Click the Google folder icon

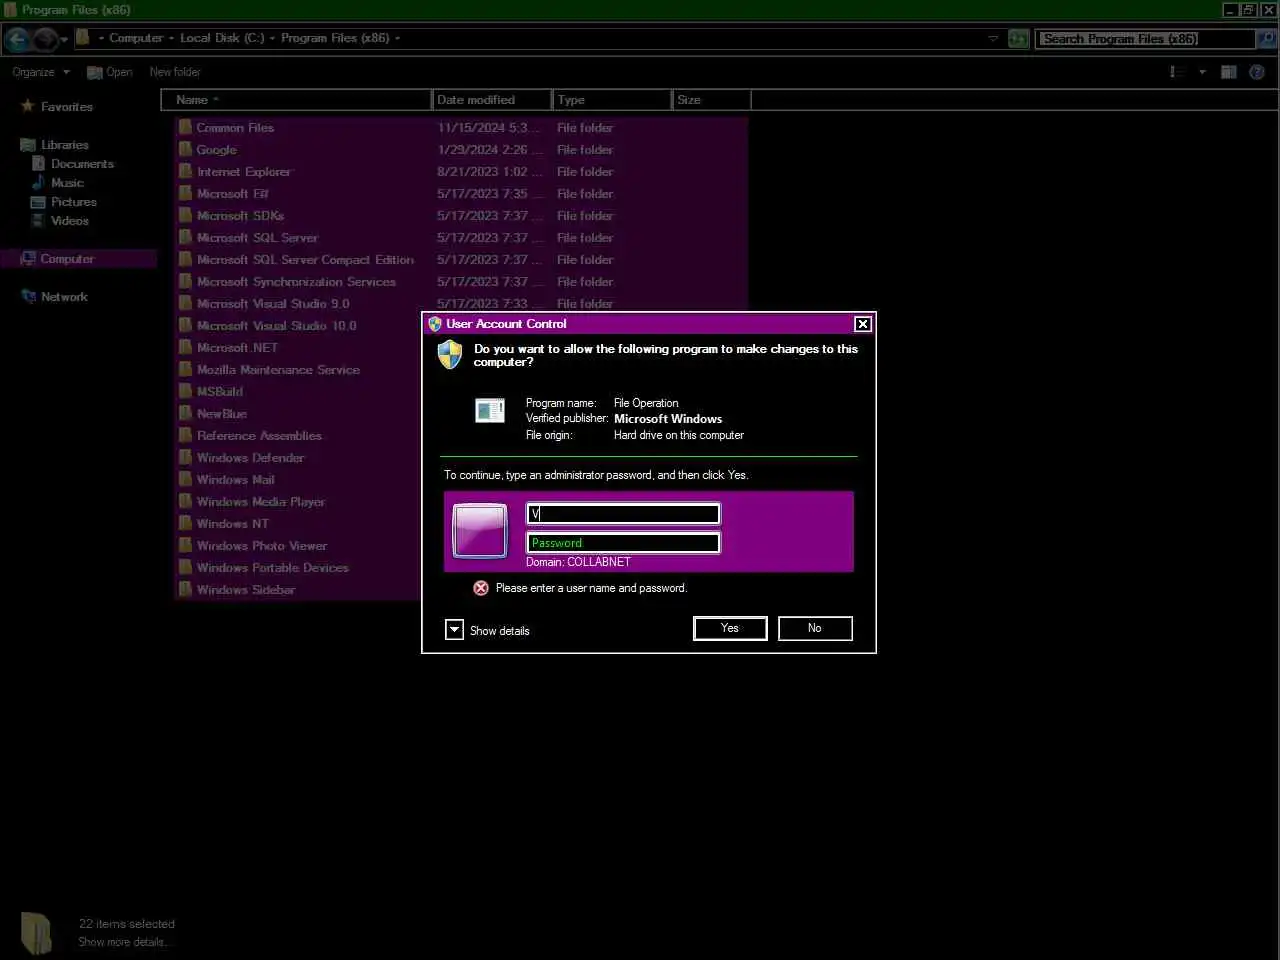click(185, 149)
